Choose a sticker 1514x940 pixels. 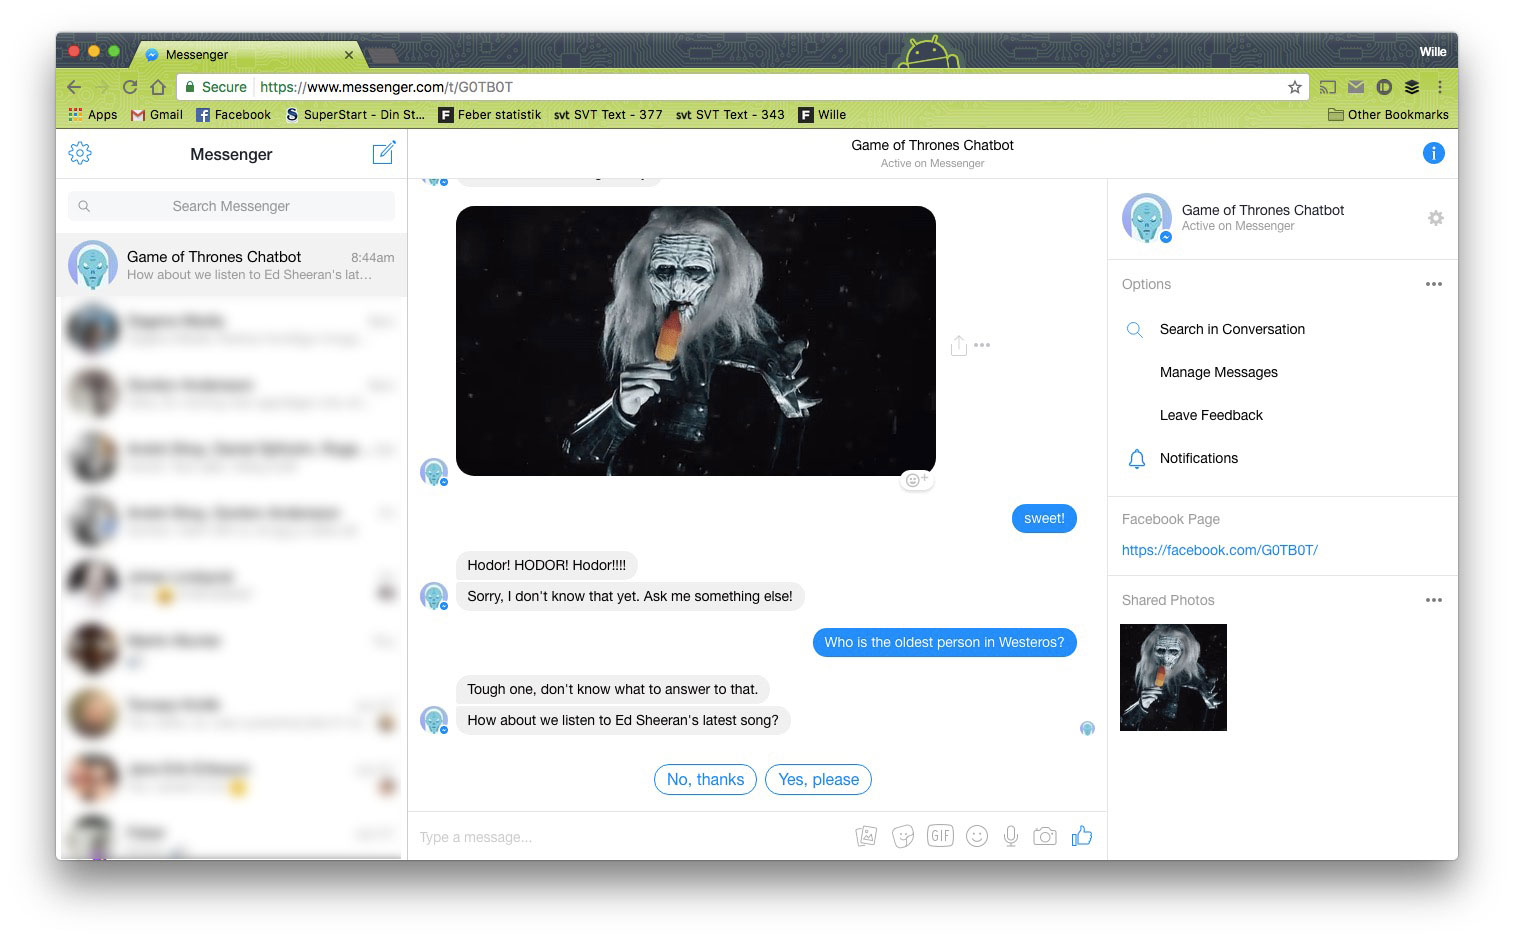[903, 836]
